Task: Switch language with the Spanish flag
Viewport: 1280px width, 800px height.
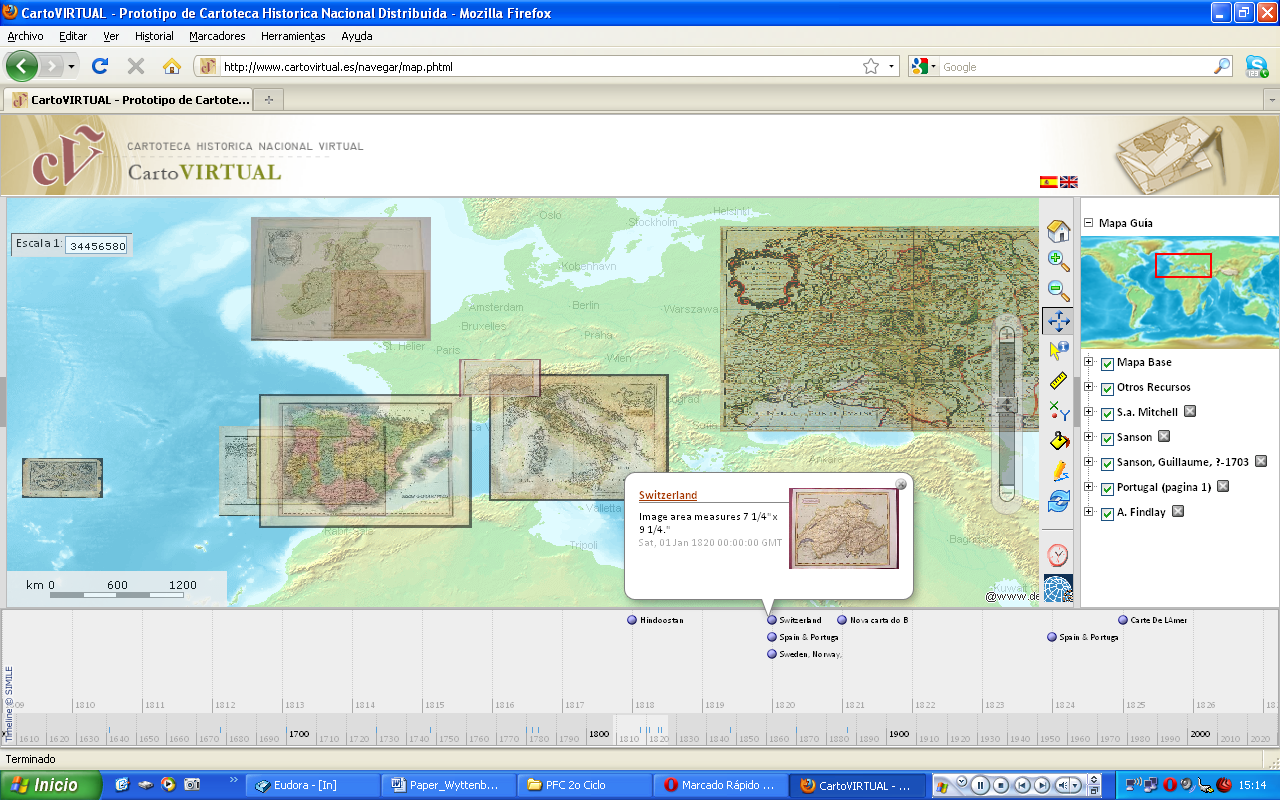Action: (x=1048, y=182)
